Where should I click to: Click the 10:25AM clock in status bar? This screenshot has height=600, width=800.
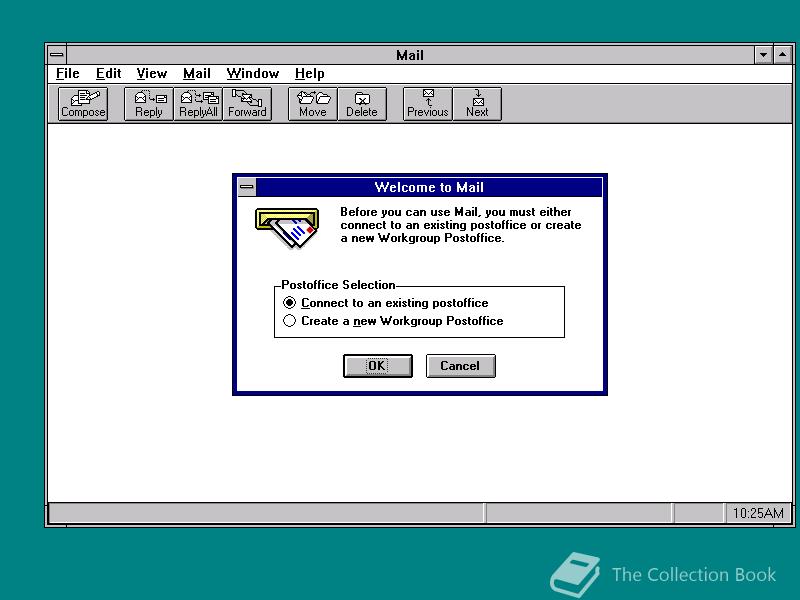coord(758,513)
